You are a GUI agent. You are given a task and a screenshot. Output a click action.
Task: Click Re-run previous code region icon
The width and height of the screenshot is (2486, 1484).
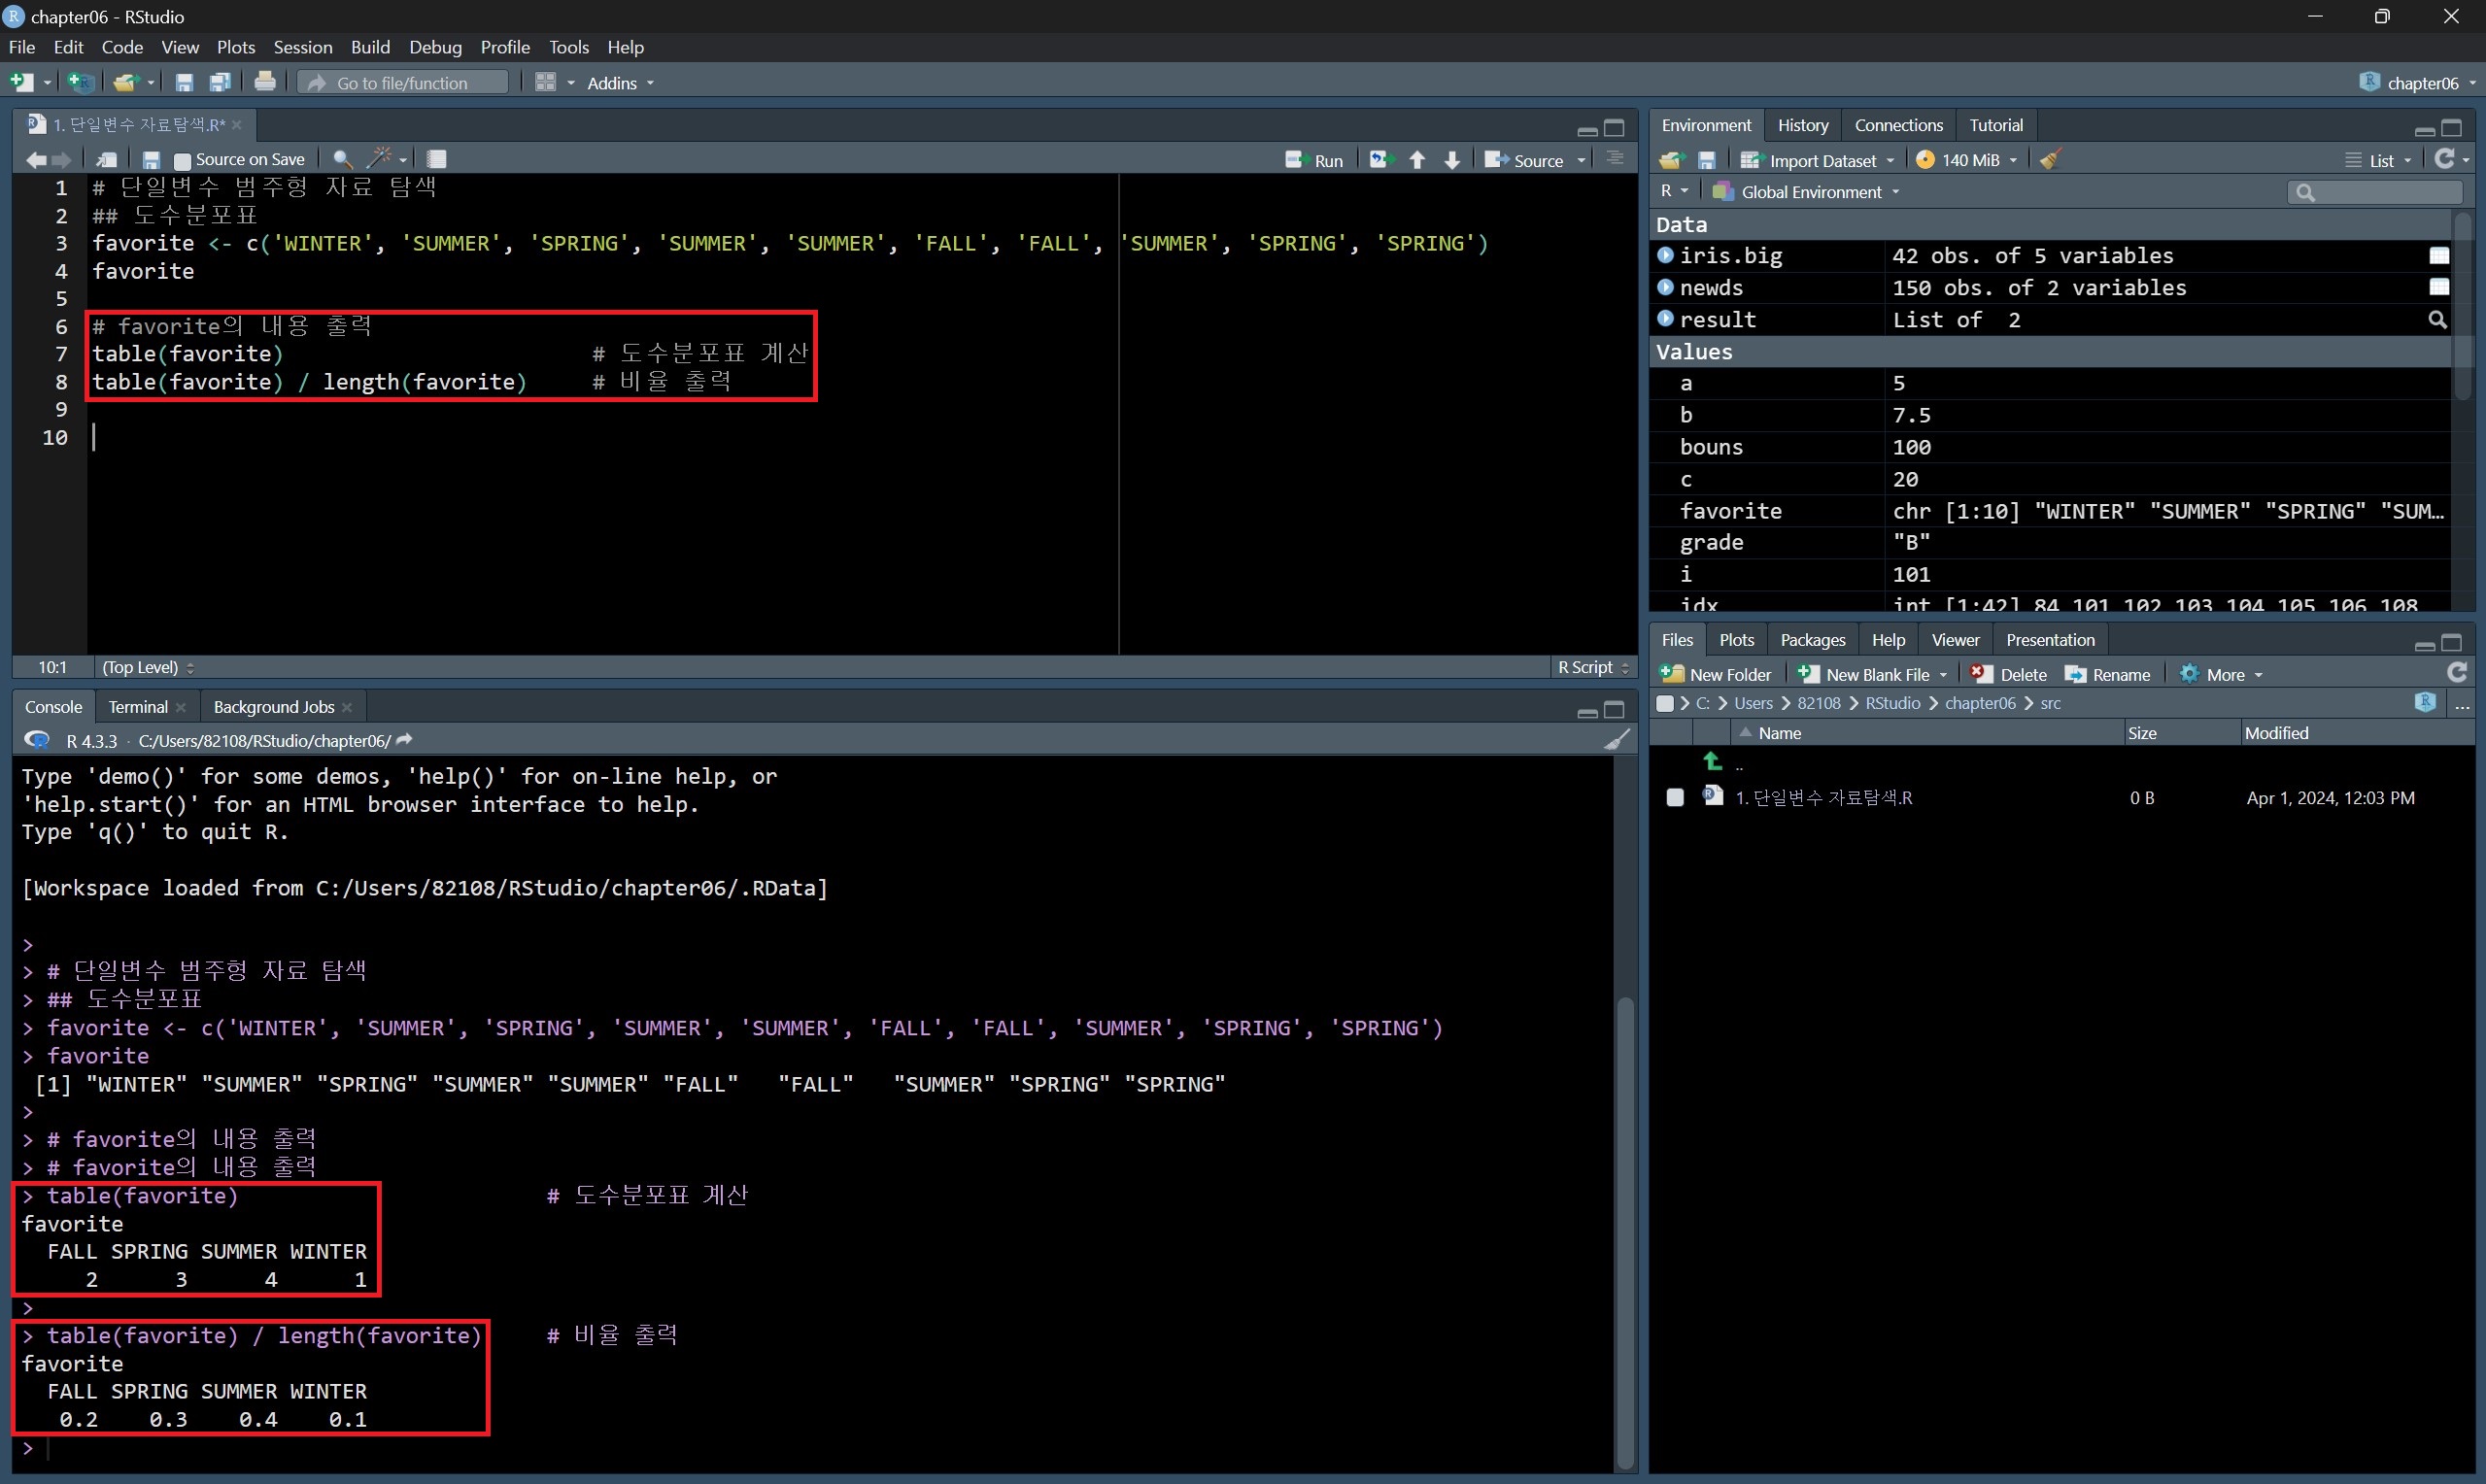(x=1381, y=160)
